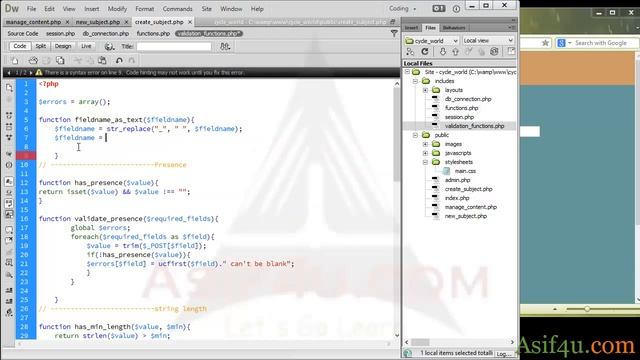Click the syntax error warning triangle icon

click(x=39, y=72)
